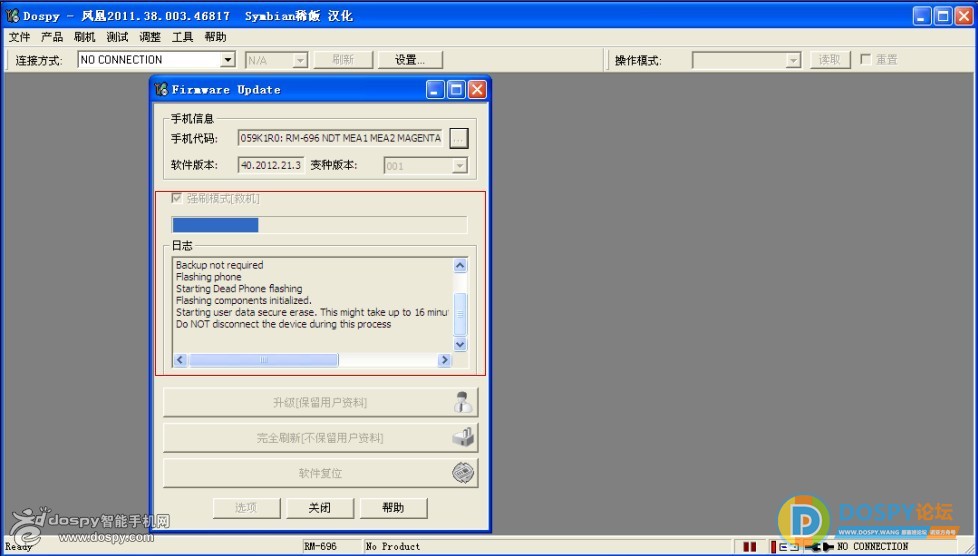This screenshot has width=978, height=556.
Task: Click log line 'Starting Dead Phone flashing'
Action: click(x=239, y=289)
